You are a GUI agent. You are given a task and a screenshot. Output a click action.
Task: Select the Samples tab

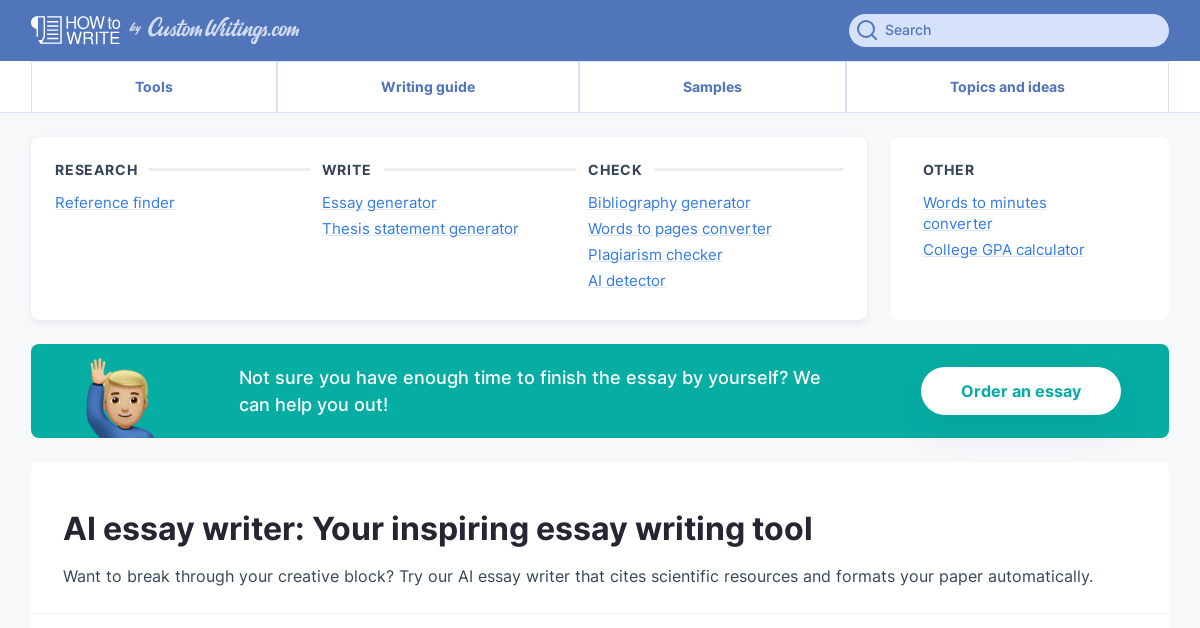pyautogui.click(x=712, y=87)
